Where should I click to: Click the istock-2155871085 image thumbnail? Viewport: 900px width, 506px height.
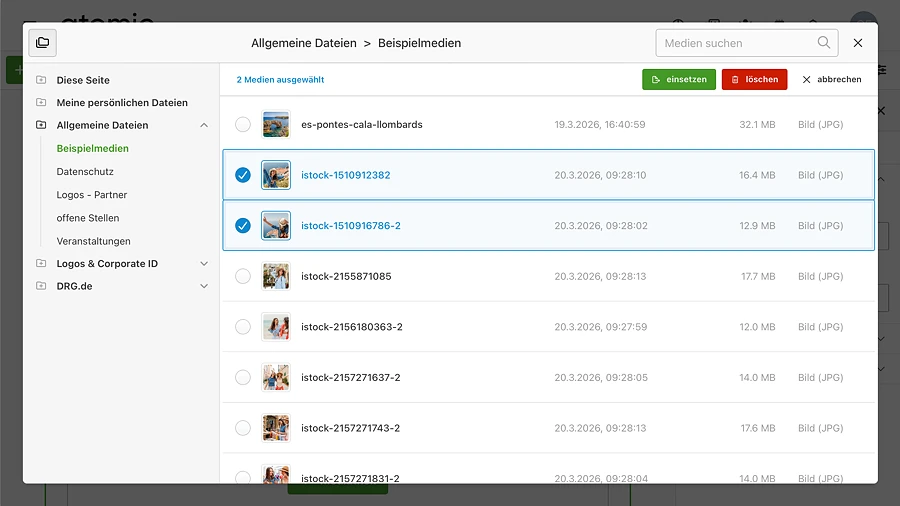coord(276,276)
